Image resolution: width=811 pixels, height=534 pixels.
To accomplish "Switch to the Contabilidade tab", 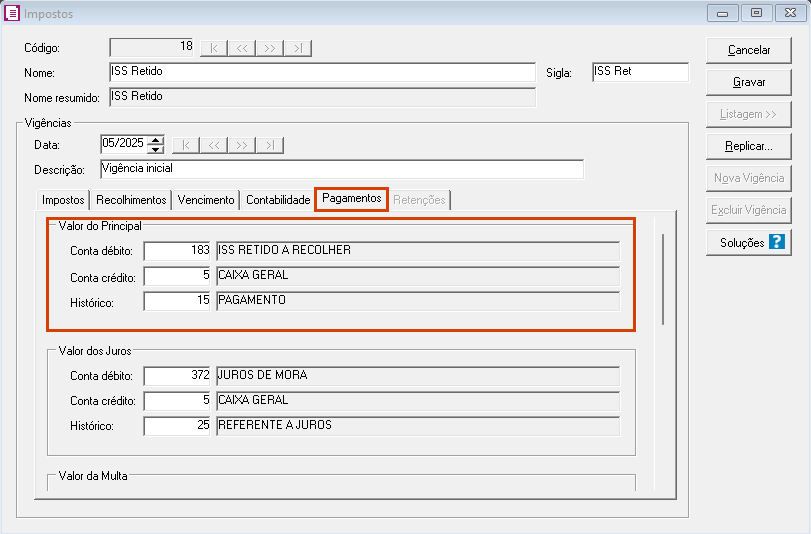I will pos(278,200).
